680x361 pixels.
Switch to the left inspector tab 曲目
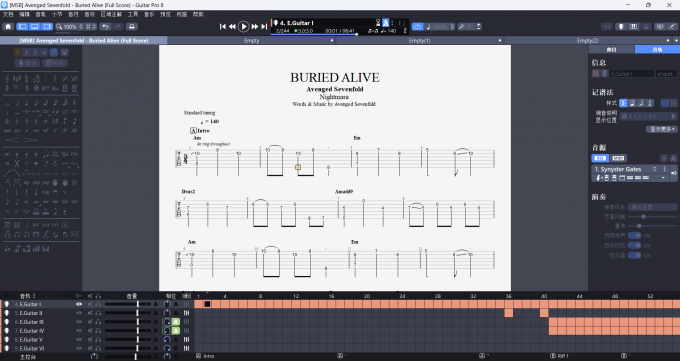(611, 49)
